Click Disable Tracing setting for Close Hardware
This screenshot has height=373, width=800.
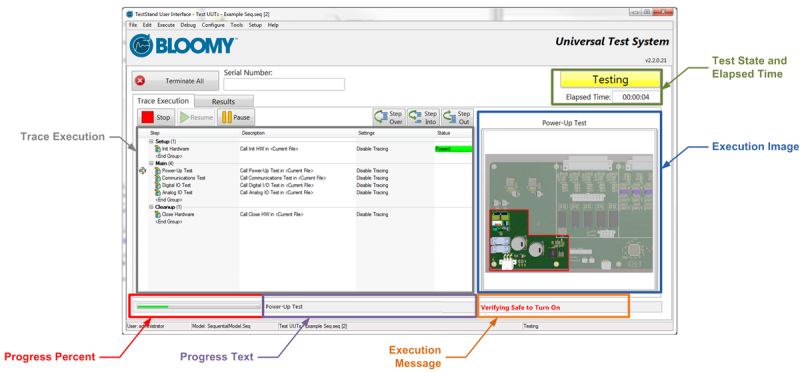[372, 215]
